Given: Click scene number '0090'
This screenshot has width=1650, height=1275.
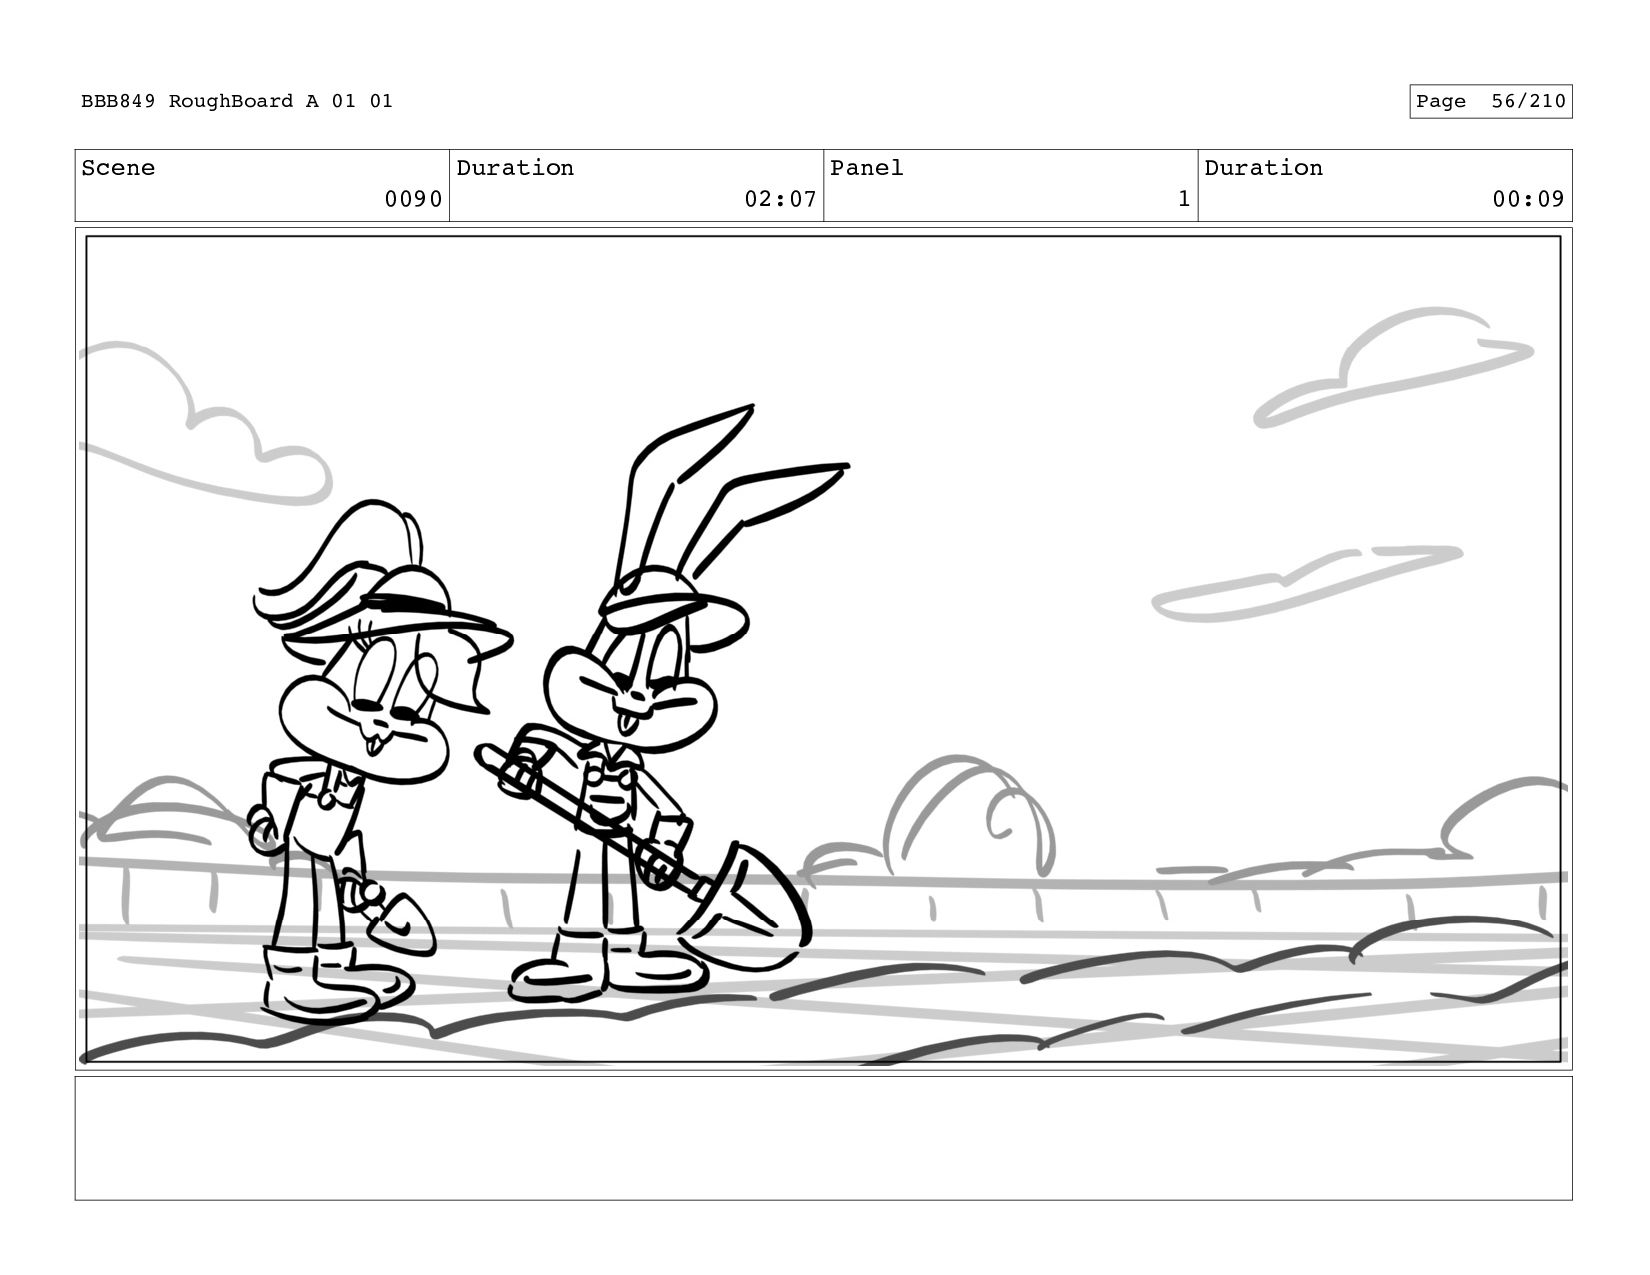Looking at the screenshot, I should tap(413, 199).
